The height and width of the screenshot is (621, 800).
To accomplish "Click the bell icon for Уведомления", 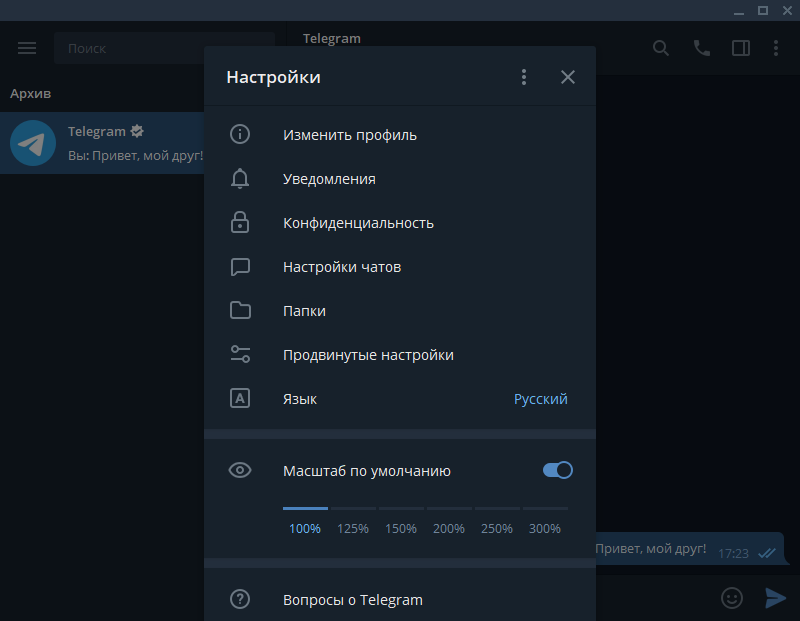I will pyautogui.click(x=240, y=179).
